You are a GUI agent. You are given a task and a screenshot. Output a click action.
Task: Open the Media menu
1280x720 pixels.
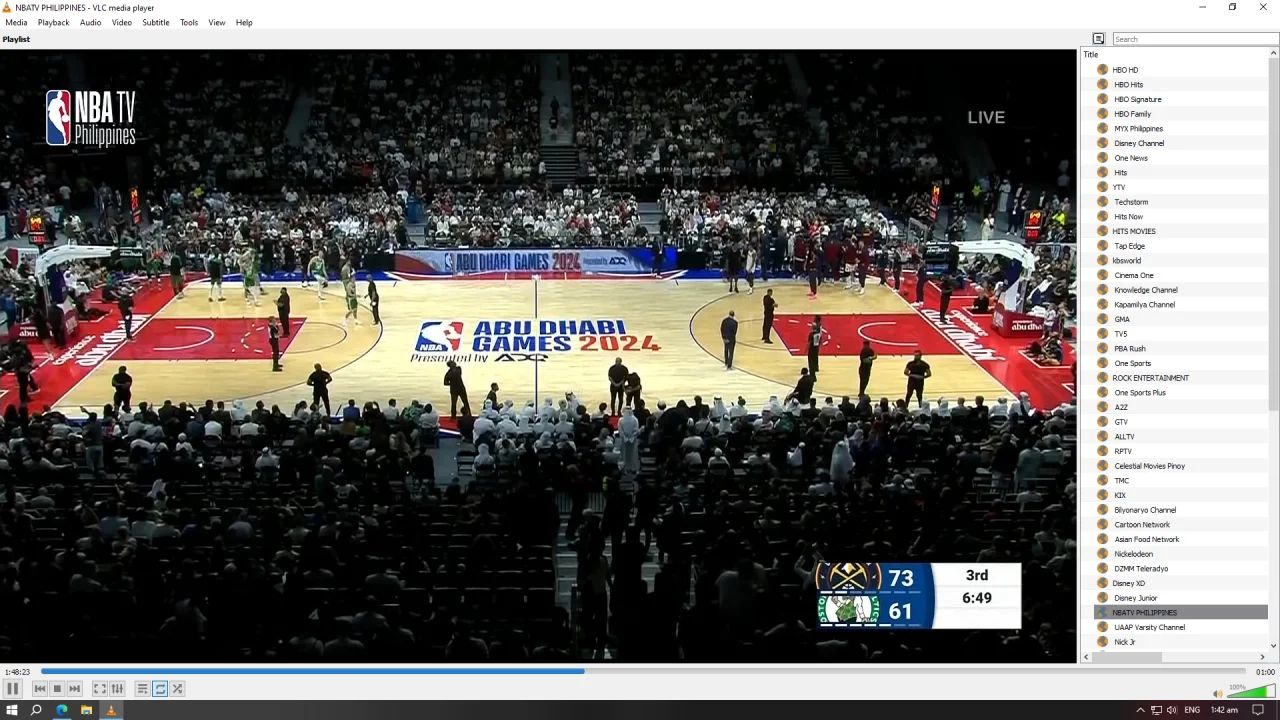click(x=16, y=22)
